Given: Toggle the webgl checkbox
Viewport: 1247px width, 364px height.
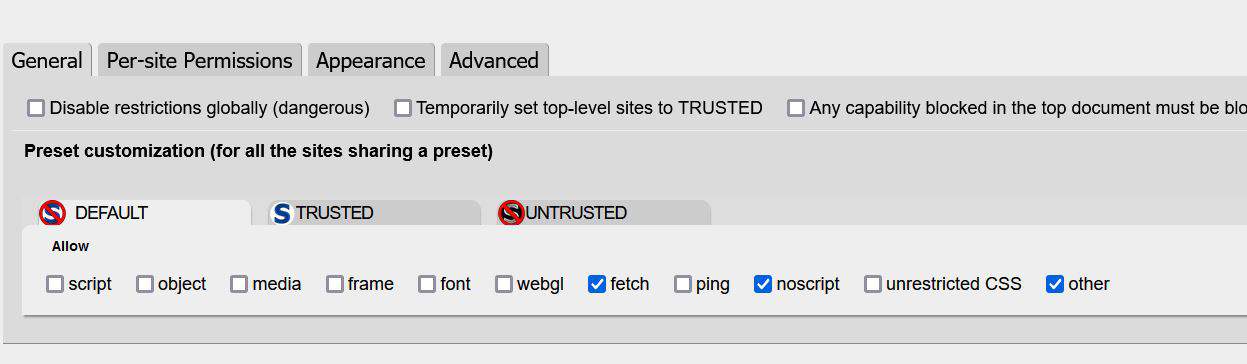Looking at the screenshot, I should (504, 284).
